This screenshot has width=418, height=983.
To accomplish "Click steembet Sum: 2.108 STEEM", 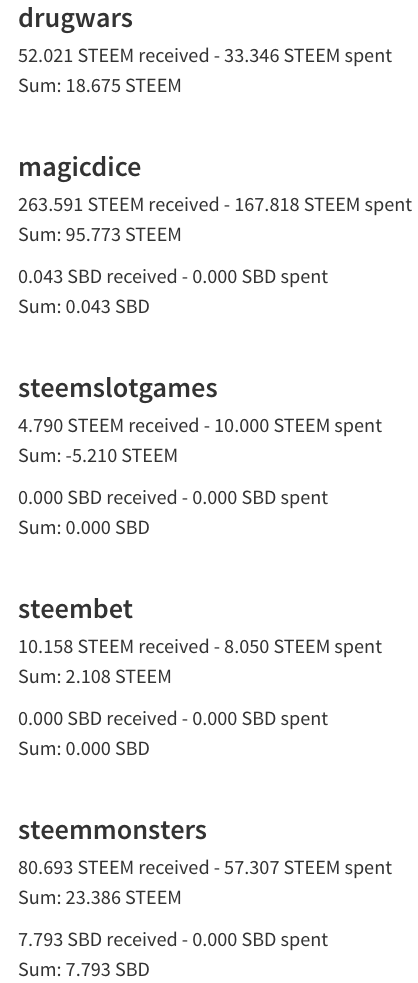I will tap(95, 677).
